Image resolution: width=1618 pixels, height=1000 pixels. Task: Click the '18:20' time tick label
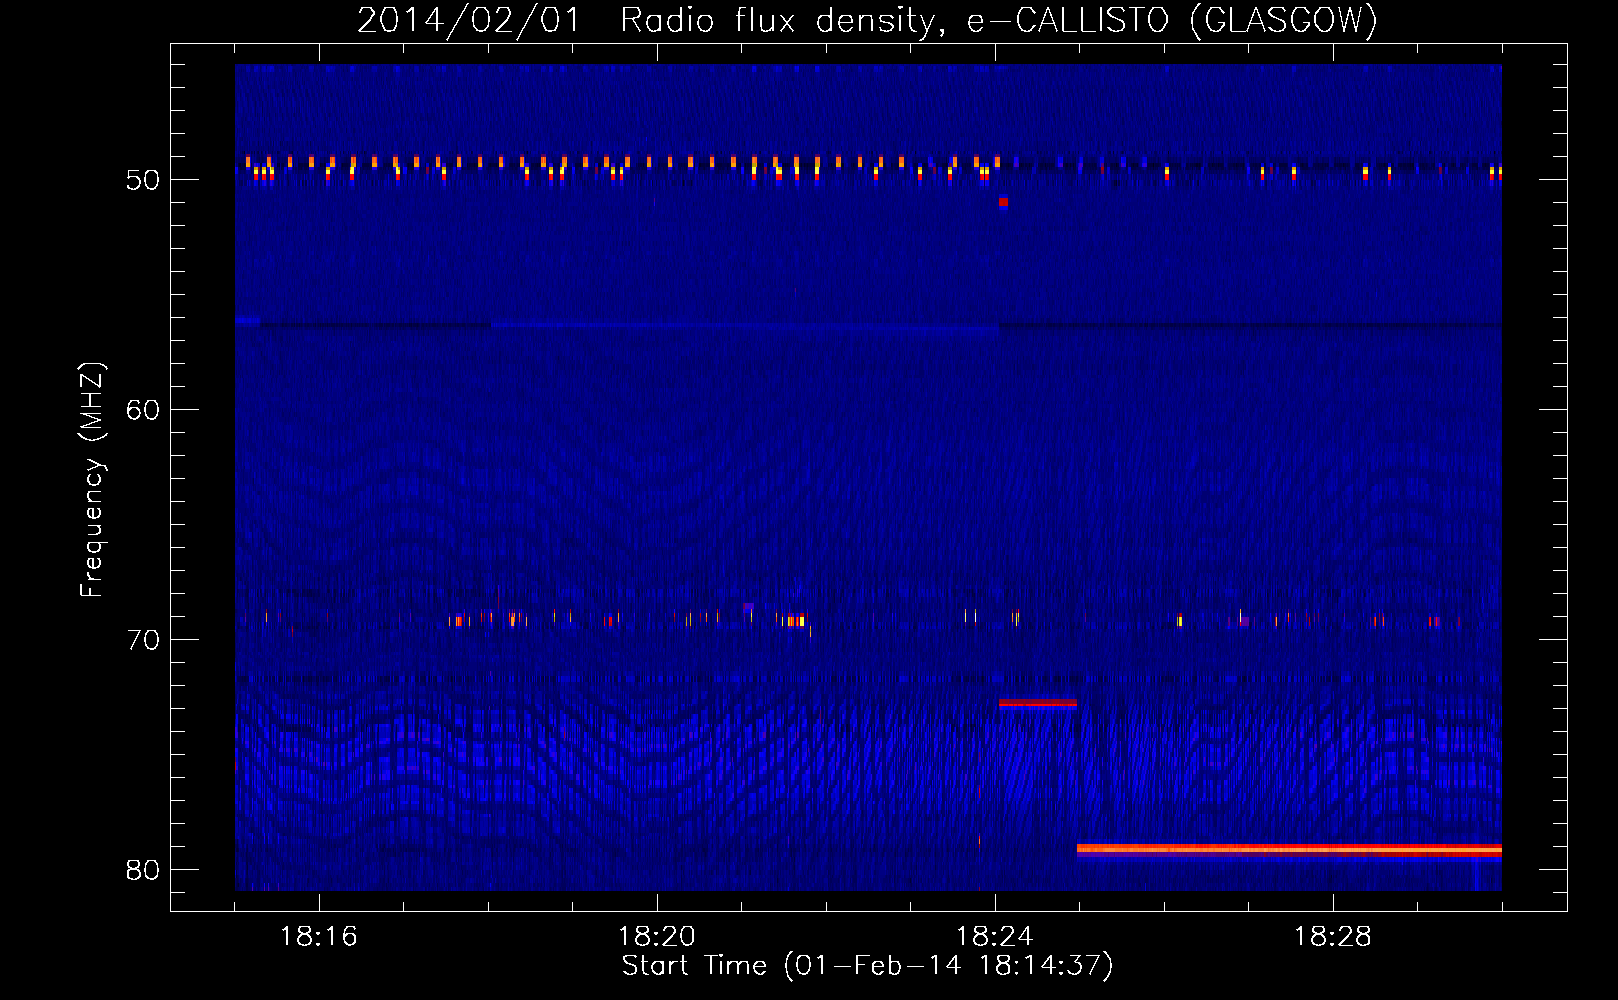point(657,937)
